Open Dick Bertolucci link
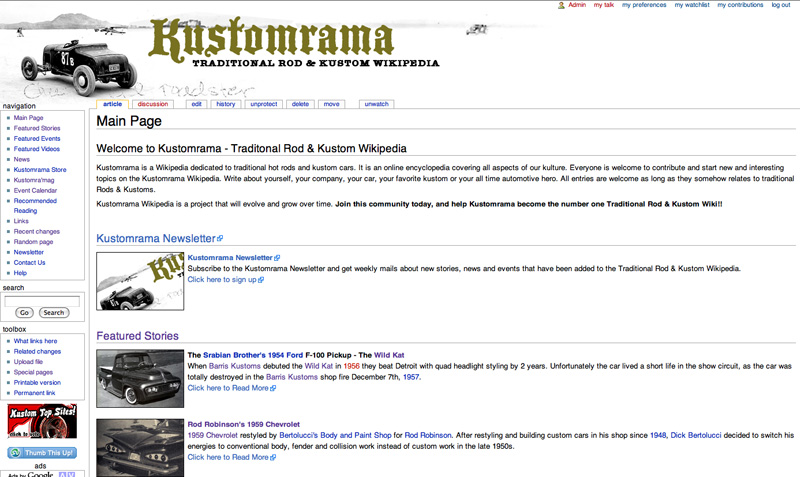 696,436
